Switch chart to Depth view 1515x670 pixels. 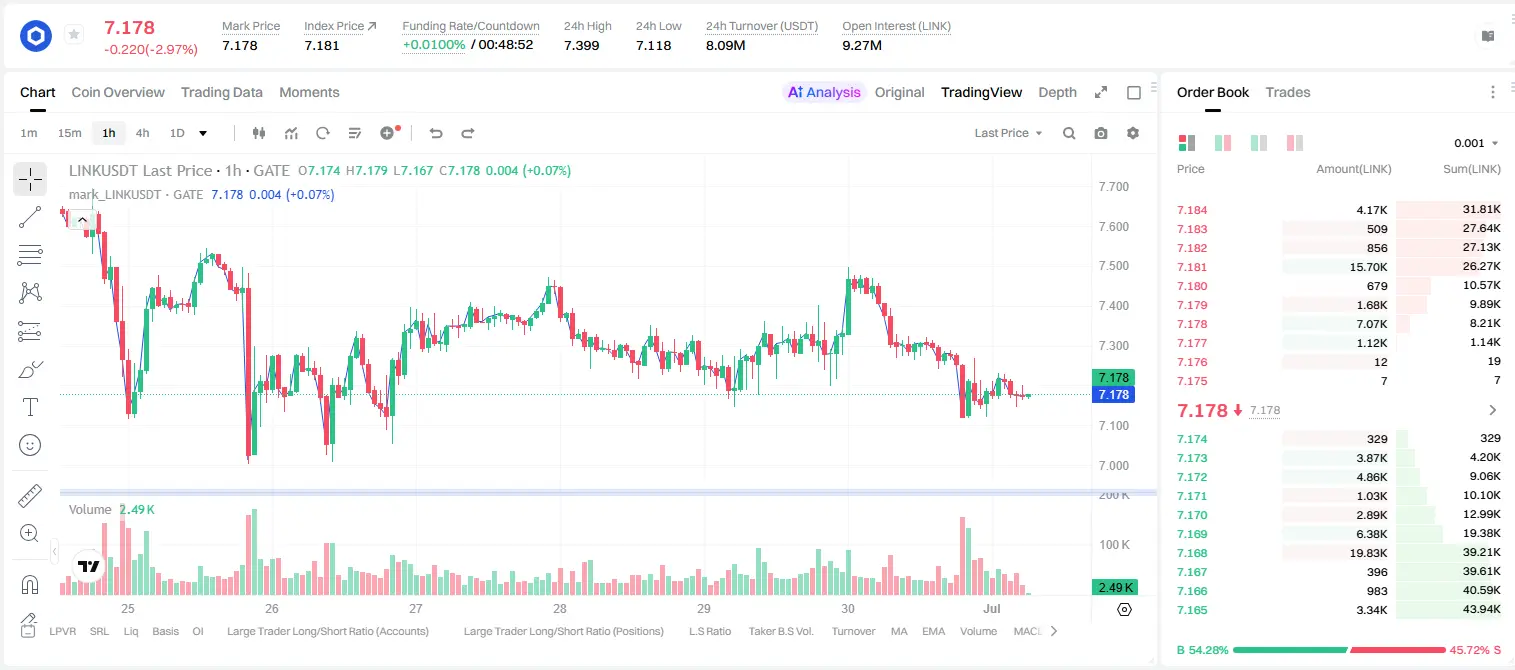point(1057,92)
